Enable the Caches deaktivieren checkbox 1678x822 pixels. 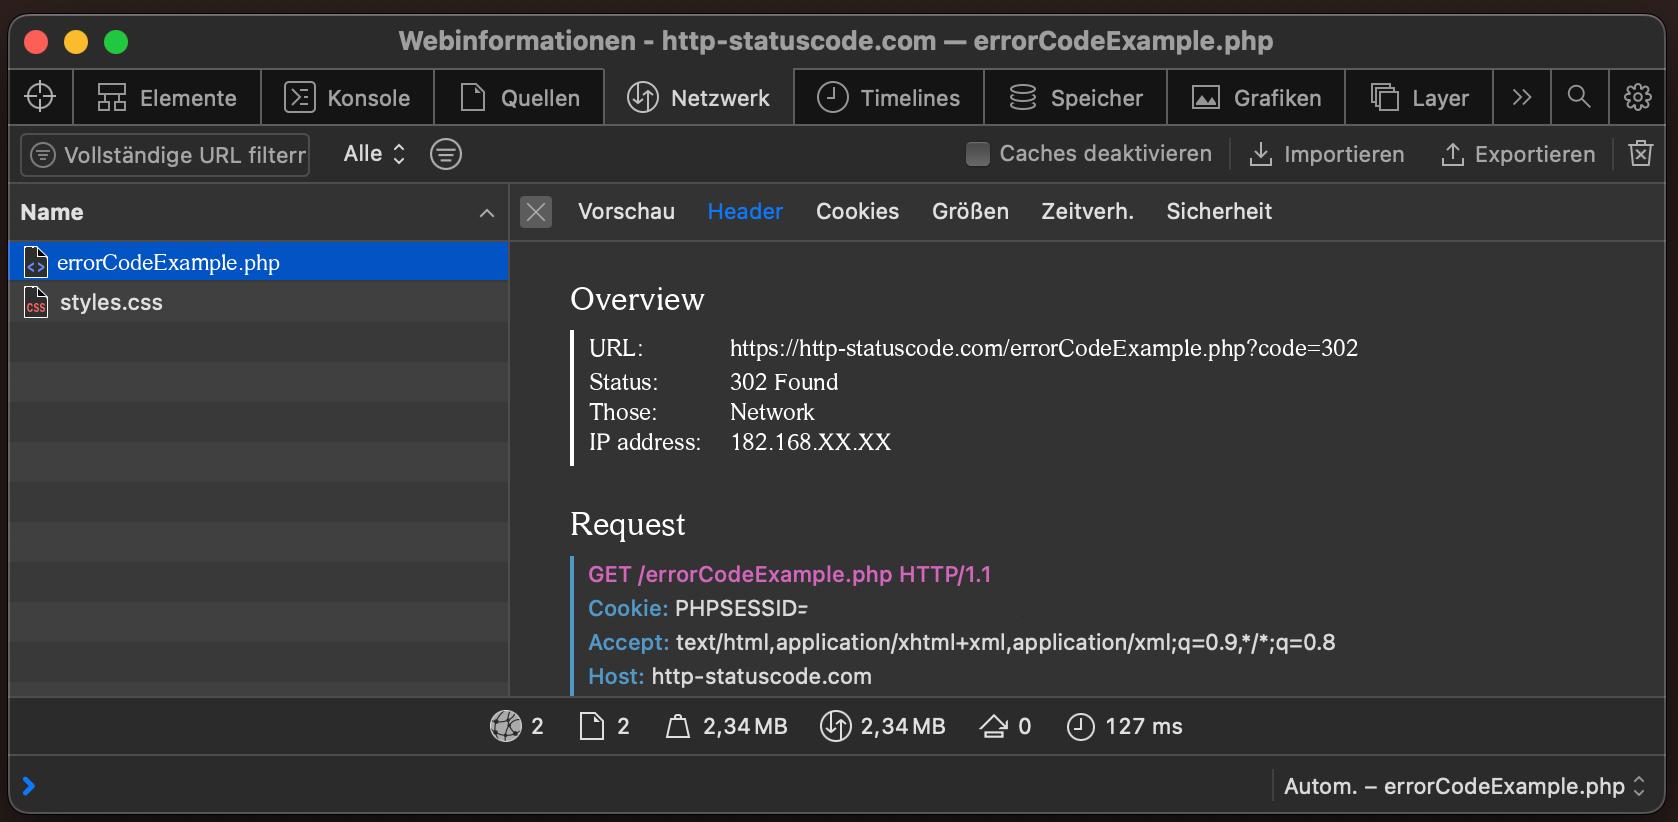pos(978,154)
